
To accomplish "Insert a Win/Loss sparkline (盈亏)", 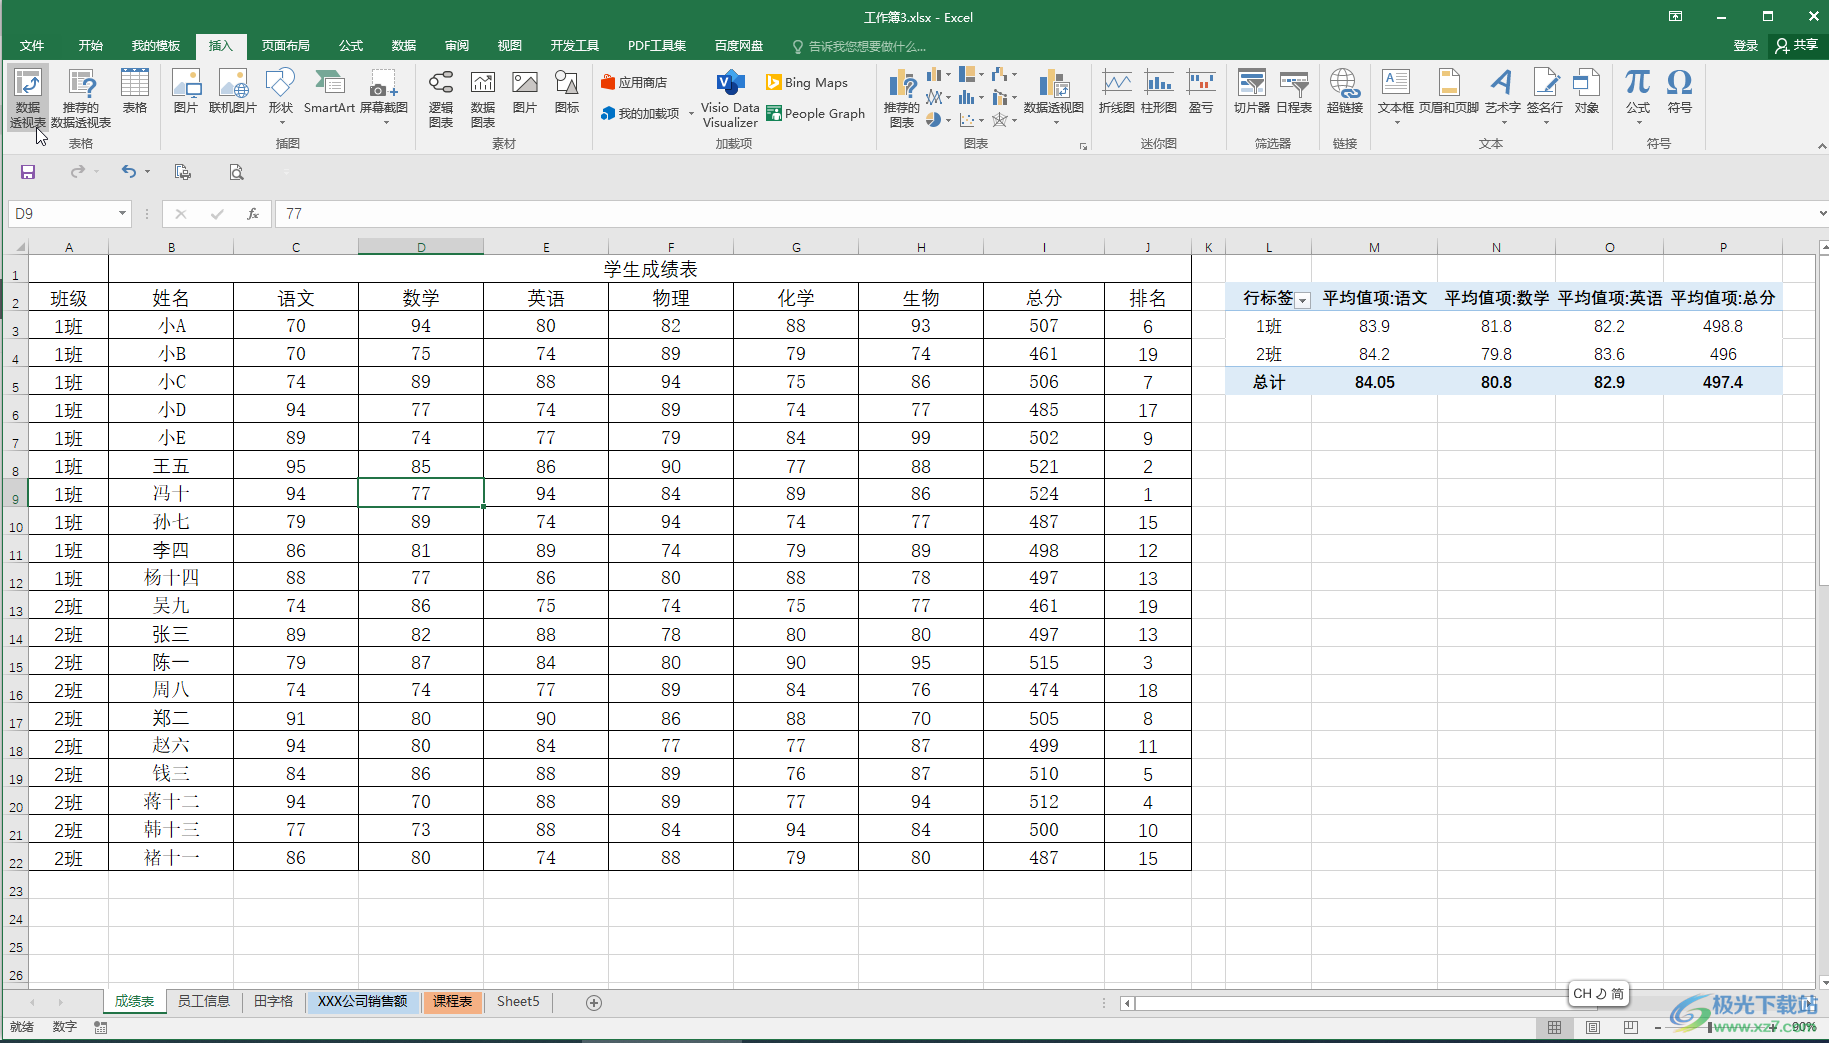I will point(1201,91).
